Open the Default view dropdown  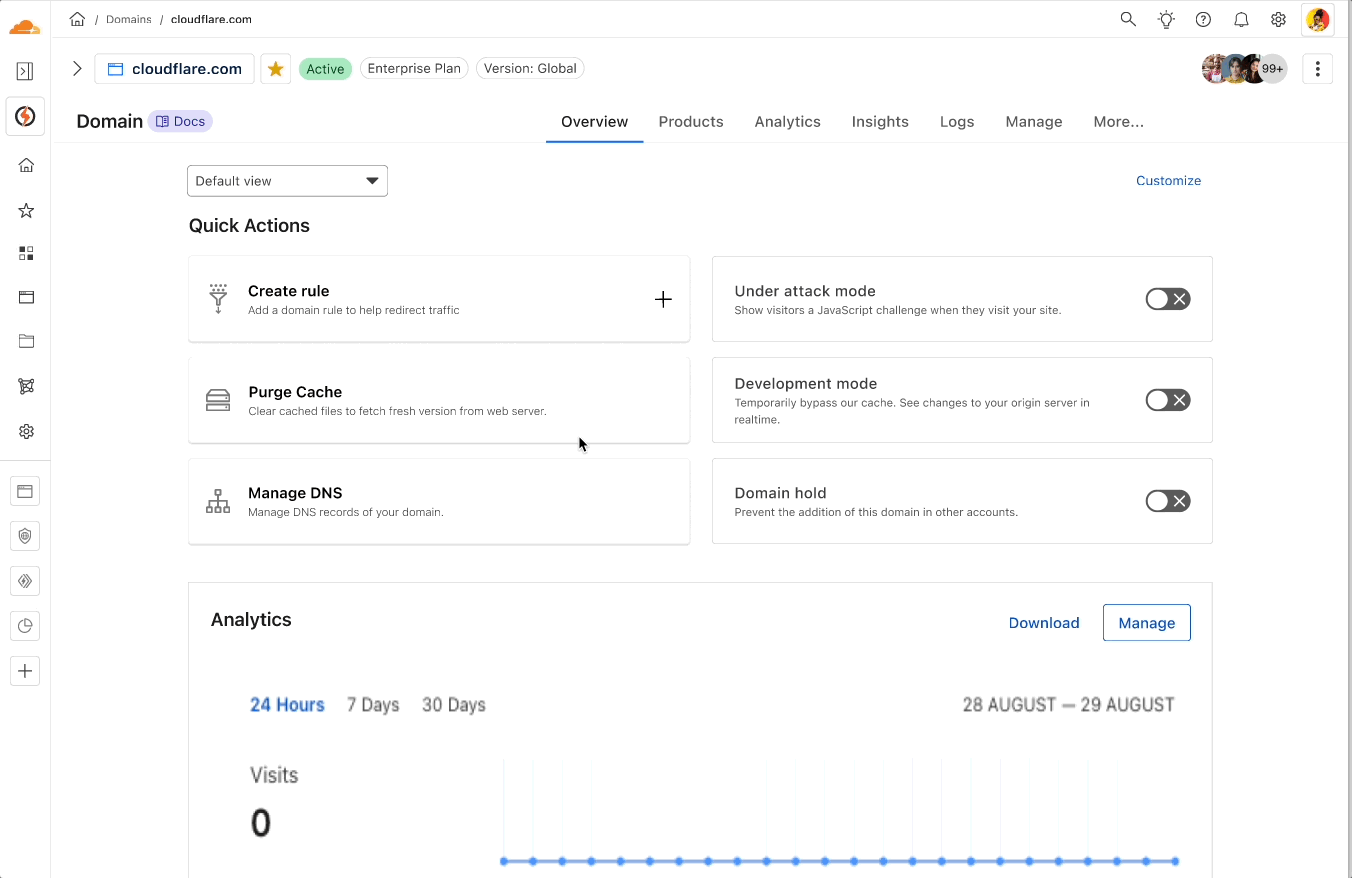(x=287, y=181)
